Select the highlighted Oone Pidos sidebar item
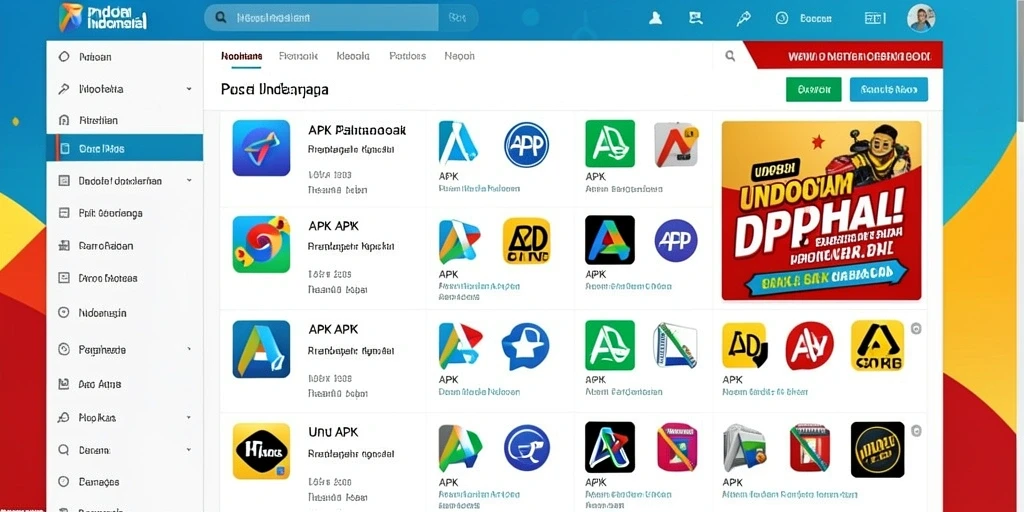This screenshot has width=1024, height=512. [125, 148]
